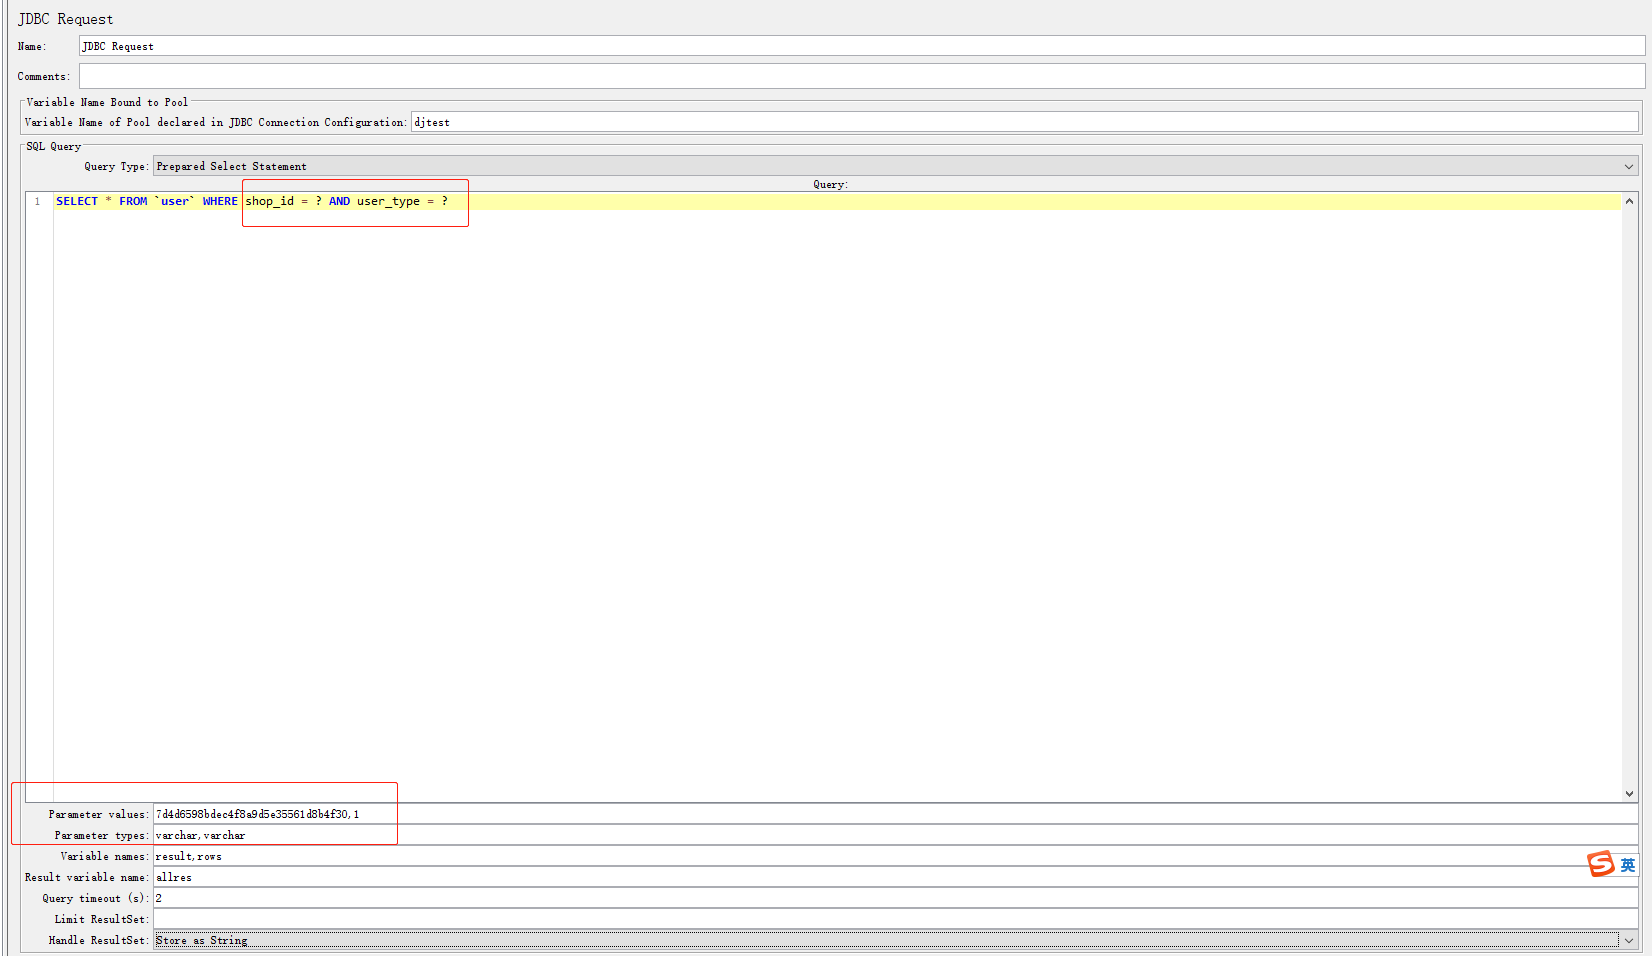Click the JDBC Request panel title
This screenshot has height=956, width=1652.
pos(66,19)
